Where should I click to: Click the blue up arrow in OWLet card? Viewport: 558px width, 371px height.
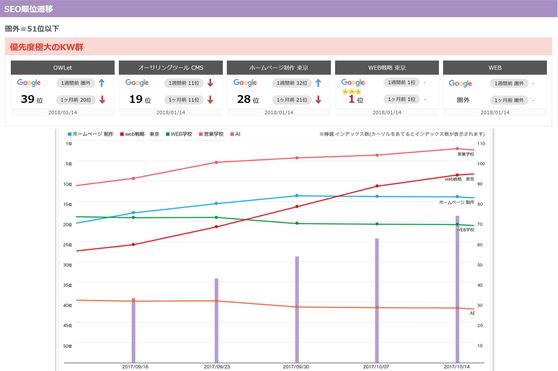[102, 83]
